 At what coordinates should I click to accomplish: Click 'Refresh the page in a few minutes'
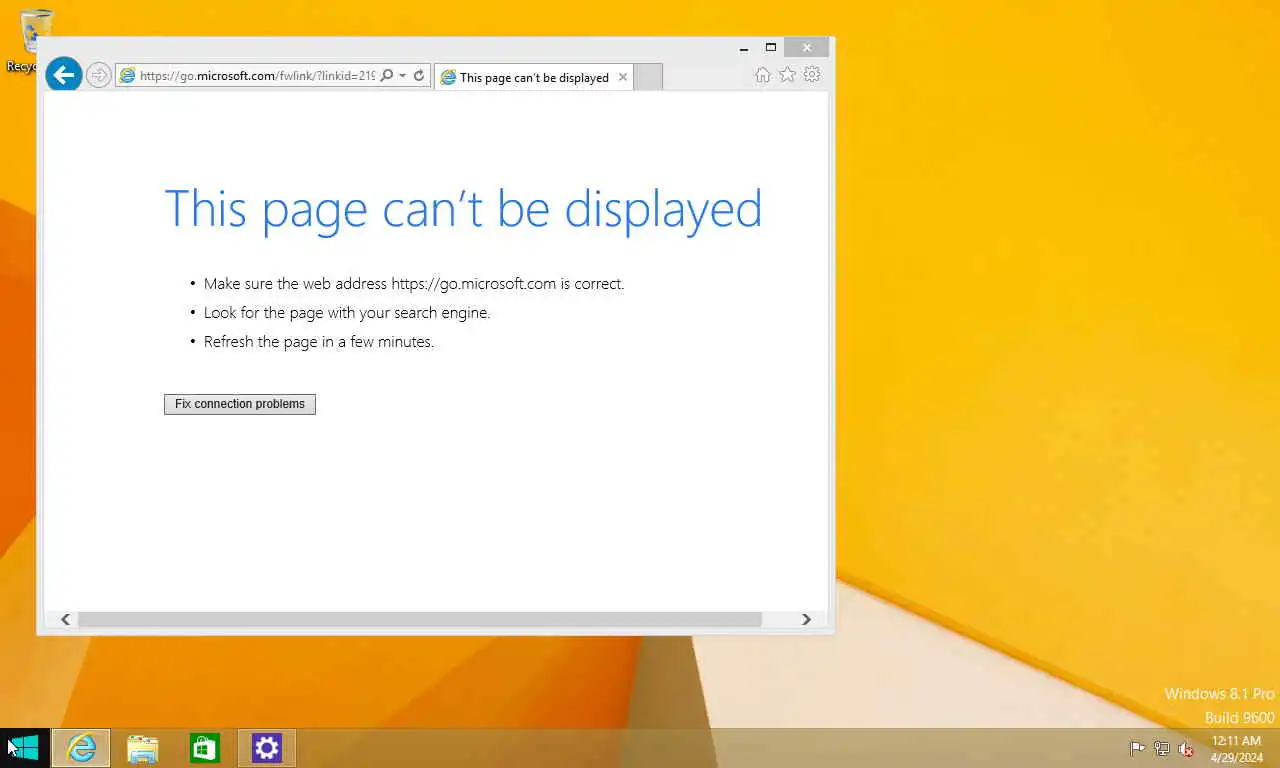(319, 342)
